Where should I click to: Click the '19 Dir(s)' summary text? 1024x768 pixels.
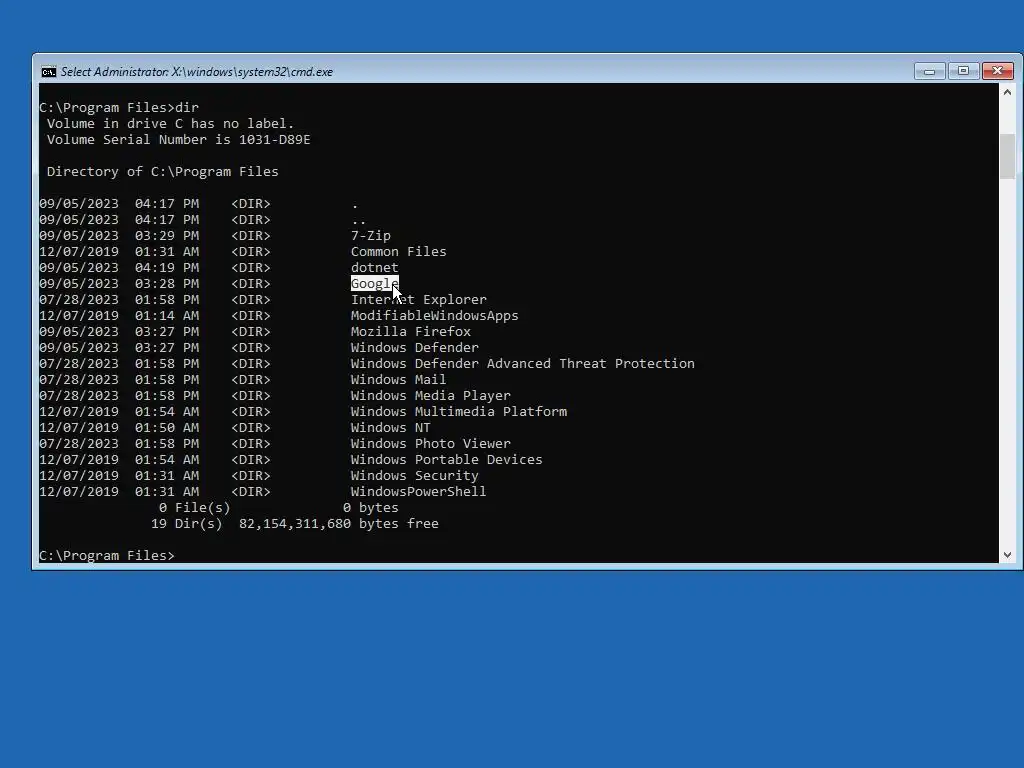187,524
